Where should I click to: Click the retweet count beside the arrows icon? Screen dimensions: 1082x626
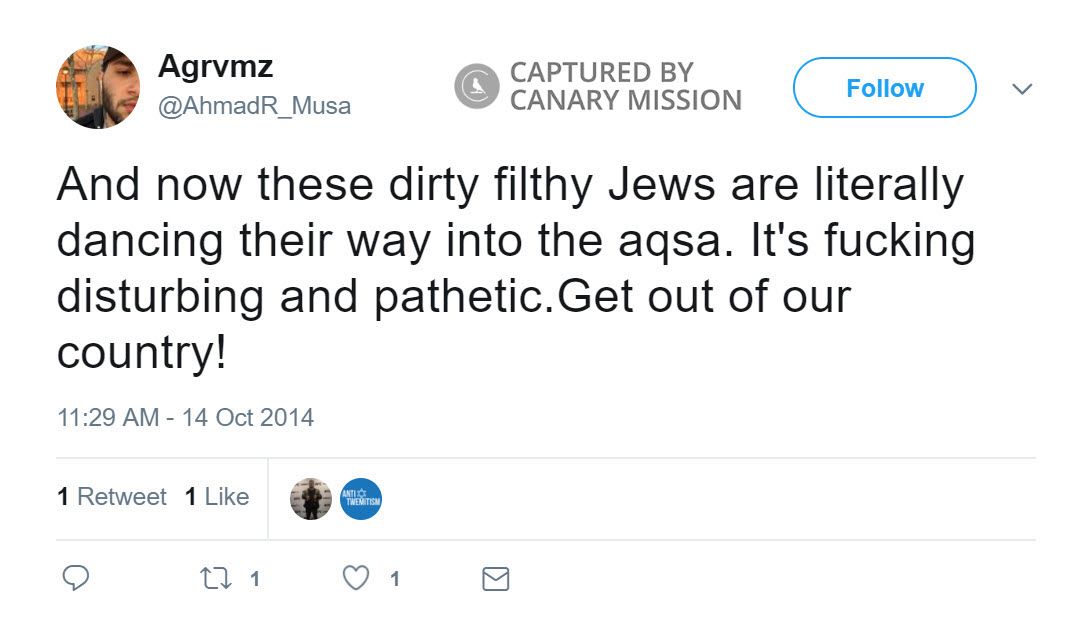tap(255, 578)
